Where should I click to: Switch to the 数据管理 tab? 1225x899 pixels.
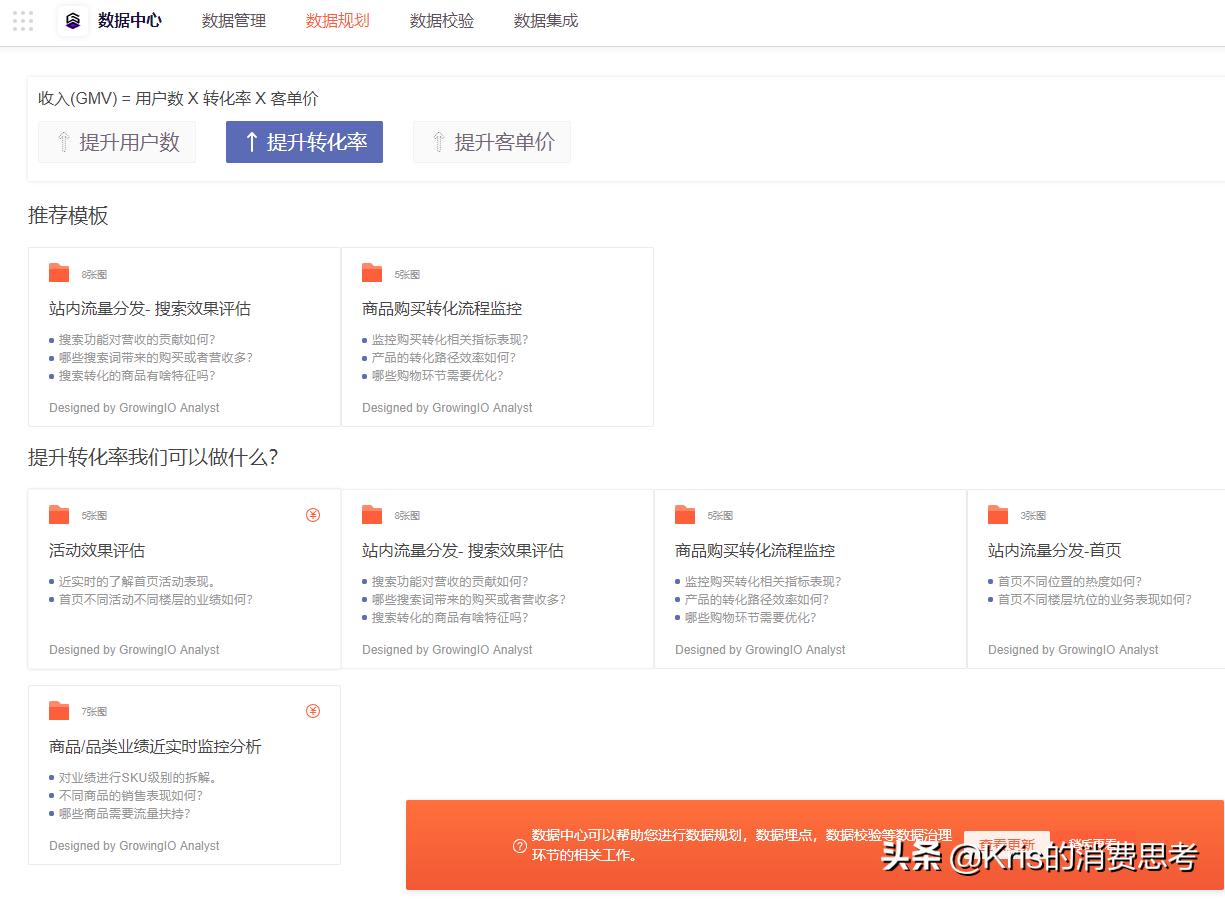(233, 20)
